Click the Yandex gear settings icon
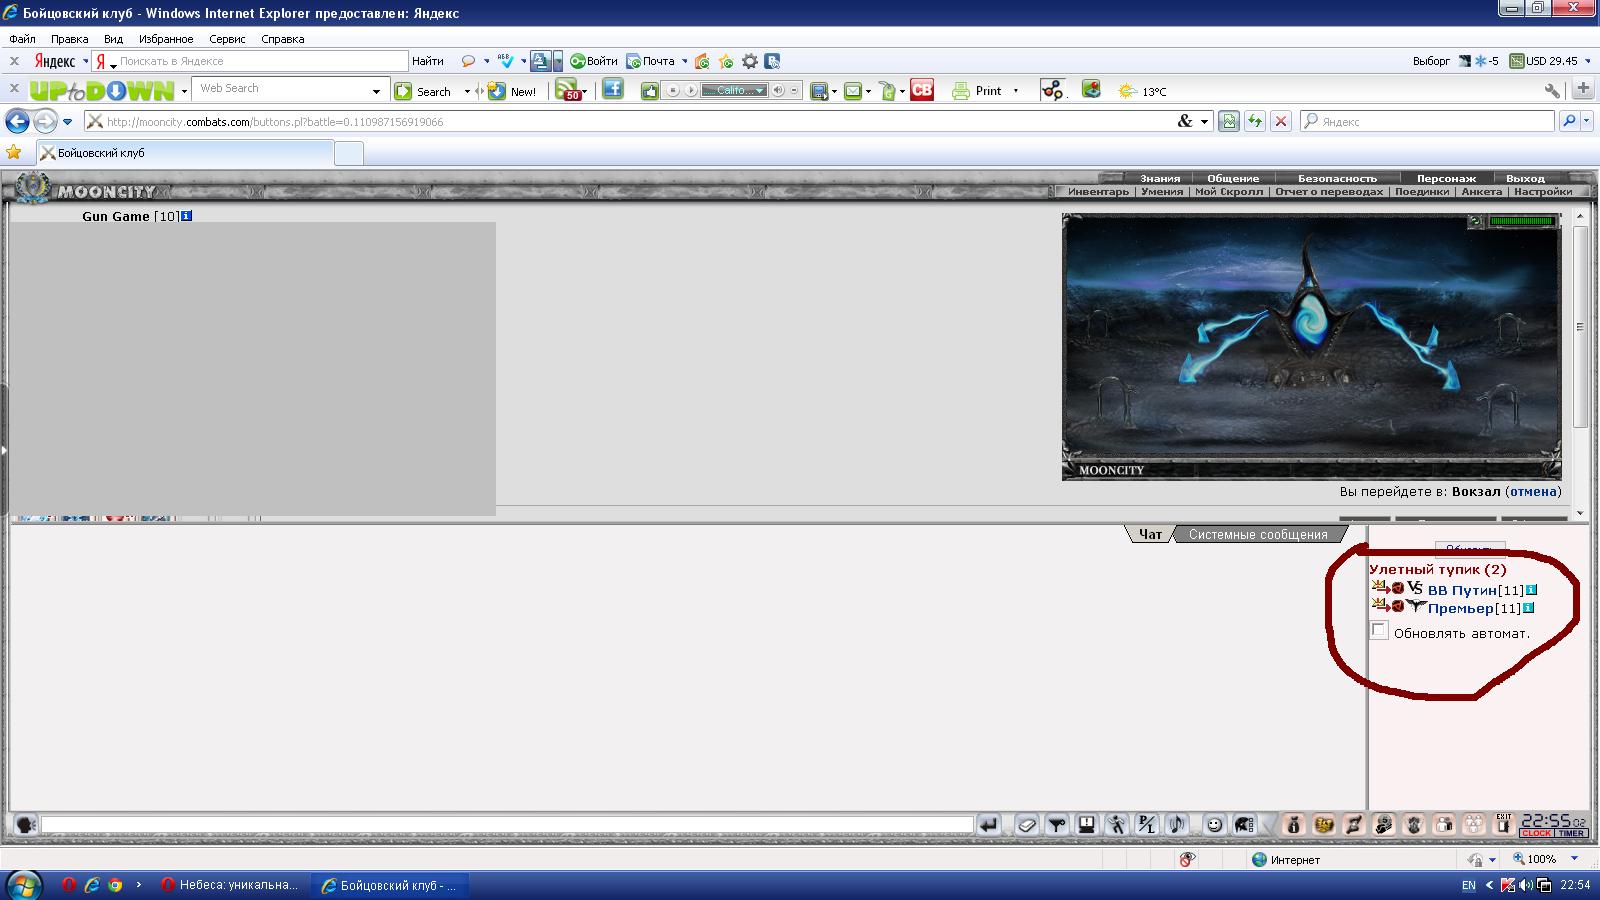The height and width of the screenshot is (900, 1600). tap(749, 61)
